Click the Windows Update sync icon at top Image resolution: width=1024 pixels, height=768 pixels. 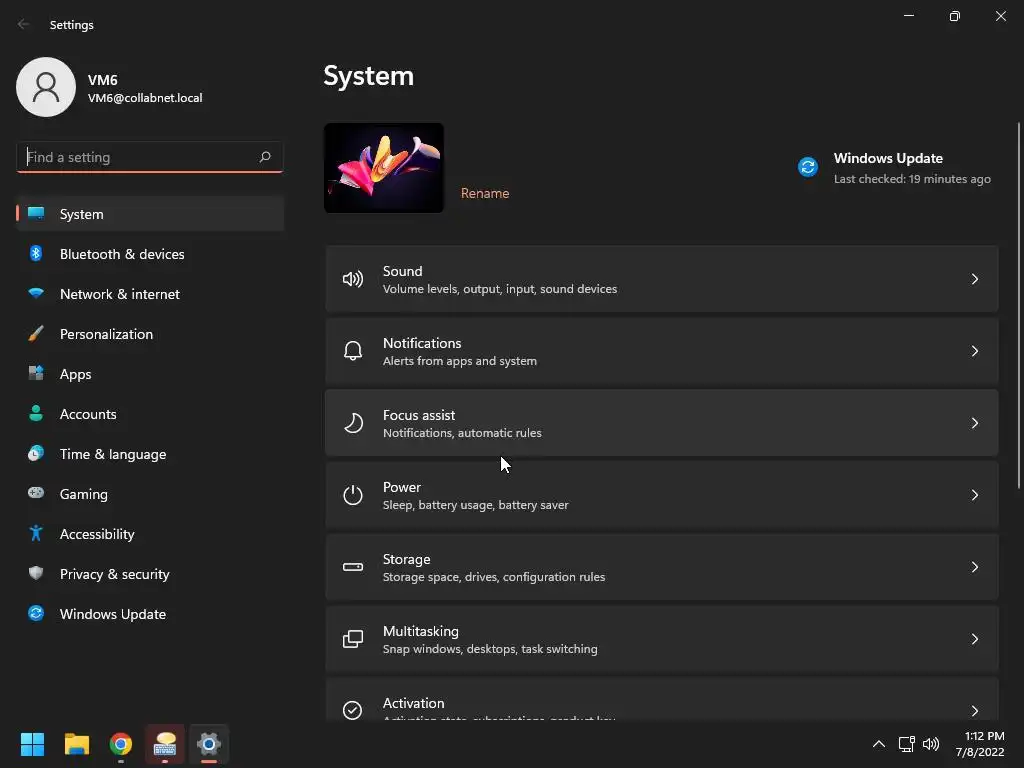tap(808, 167)
